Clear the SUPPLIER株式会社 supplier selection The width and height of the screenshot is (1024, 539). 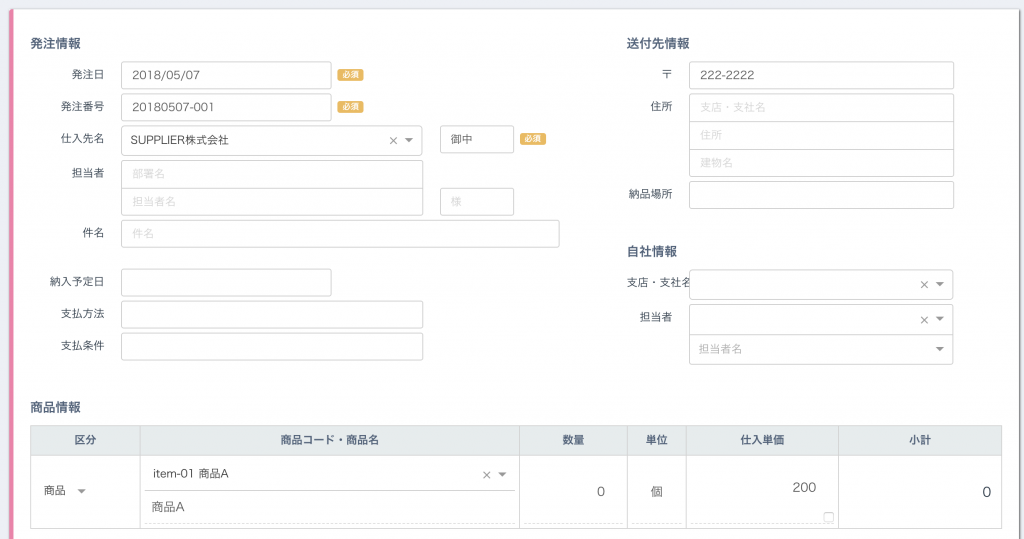point(393,140)
